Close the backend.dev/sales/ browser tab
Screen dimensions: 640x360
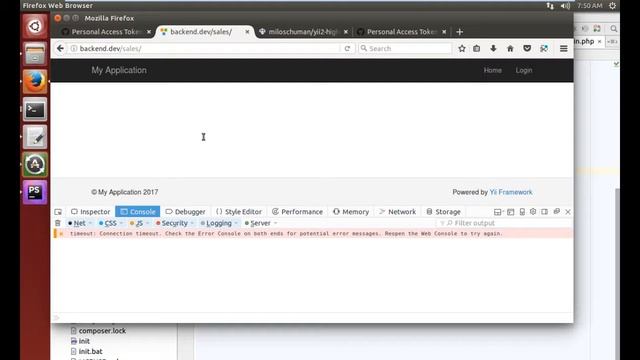[247, 31]
